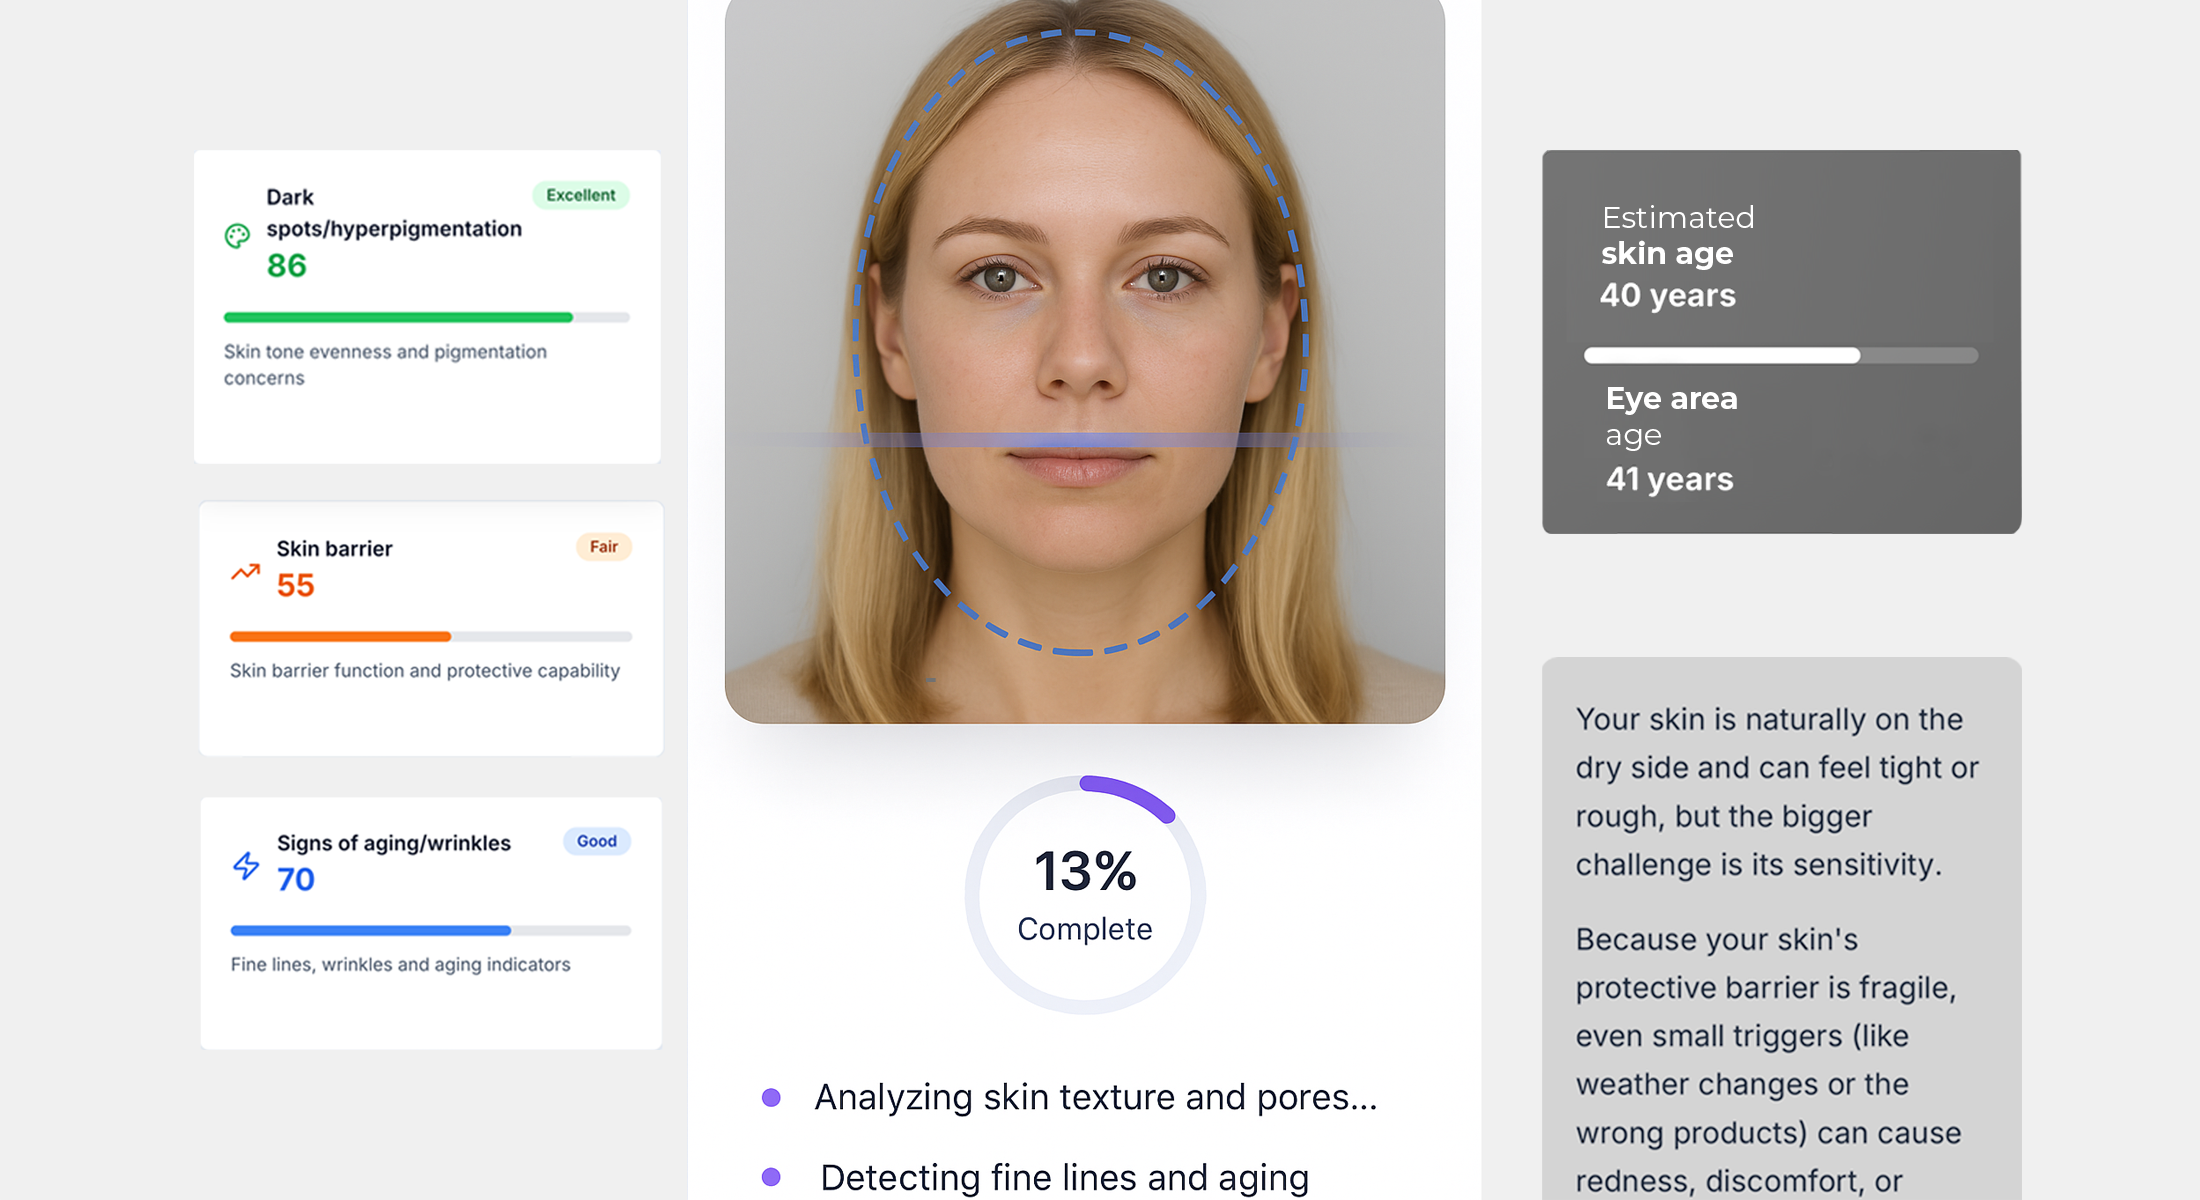Click the Good rating badge

pyautogui.click(x=596, y=841)
